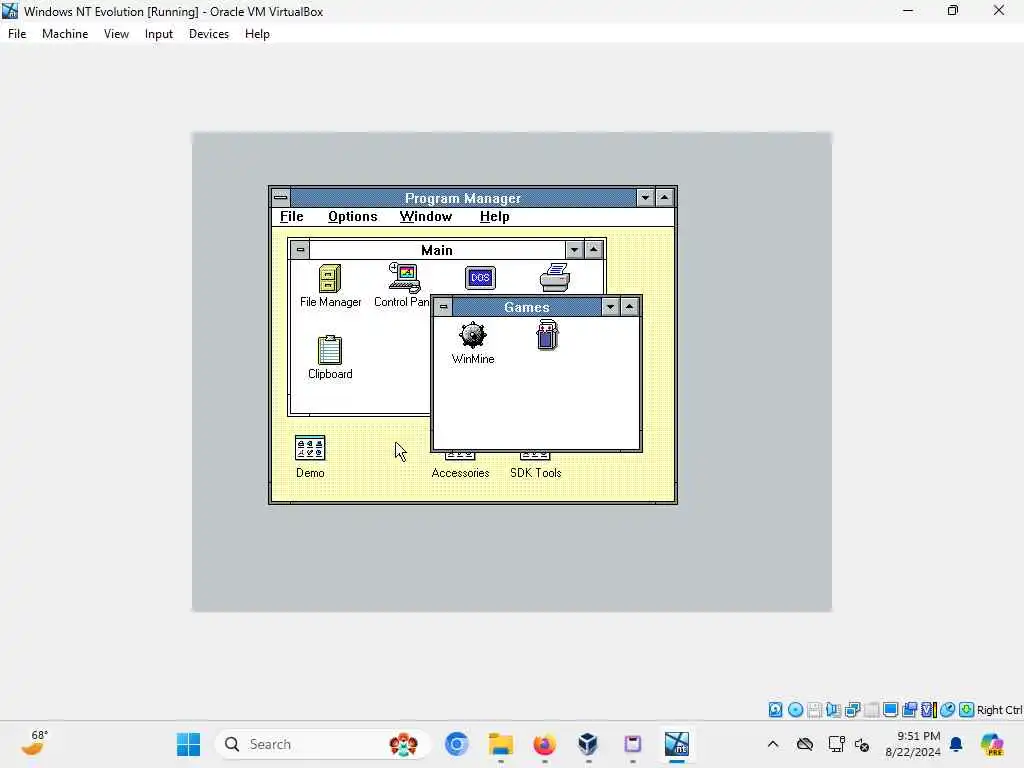Open Firefox from the taskbar
The image size is (1024, 768).
click(x=545, y=744)
